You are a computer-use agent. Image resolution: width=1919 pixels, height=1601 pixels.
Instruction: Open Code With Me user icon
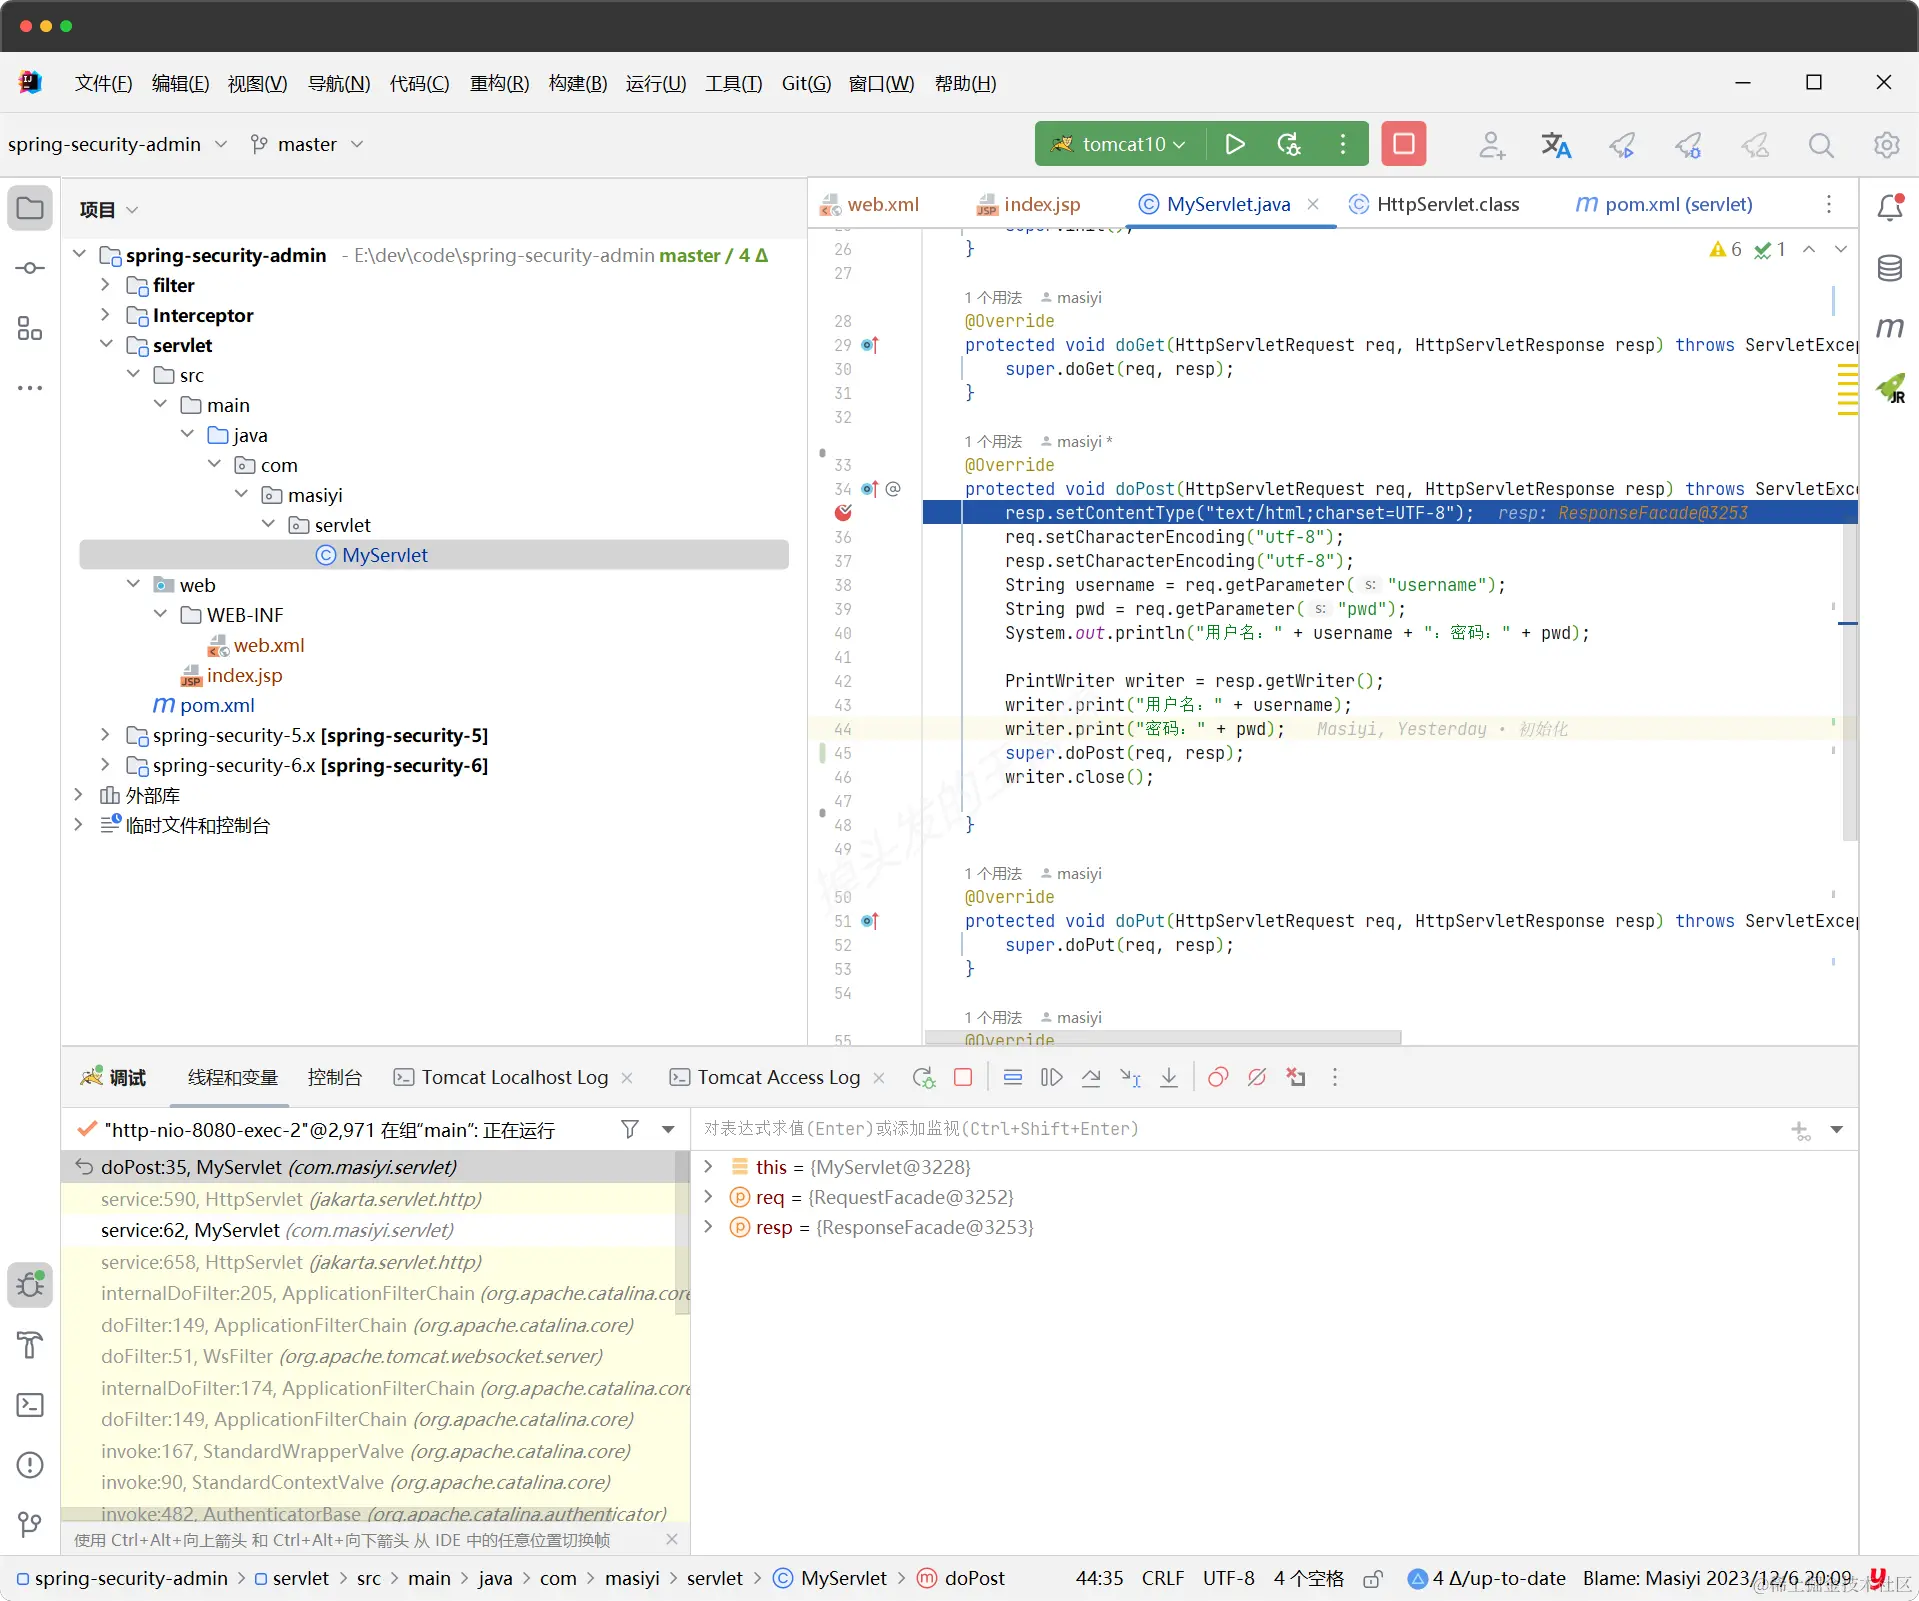click(1492, 145)
